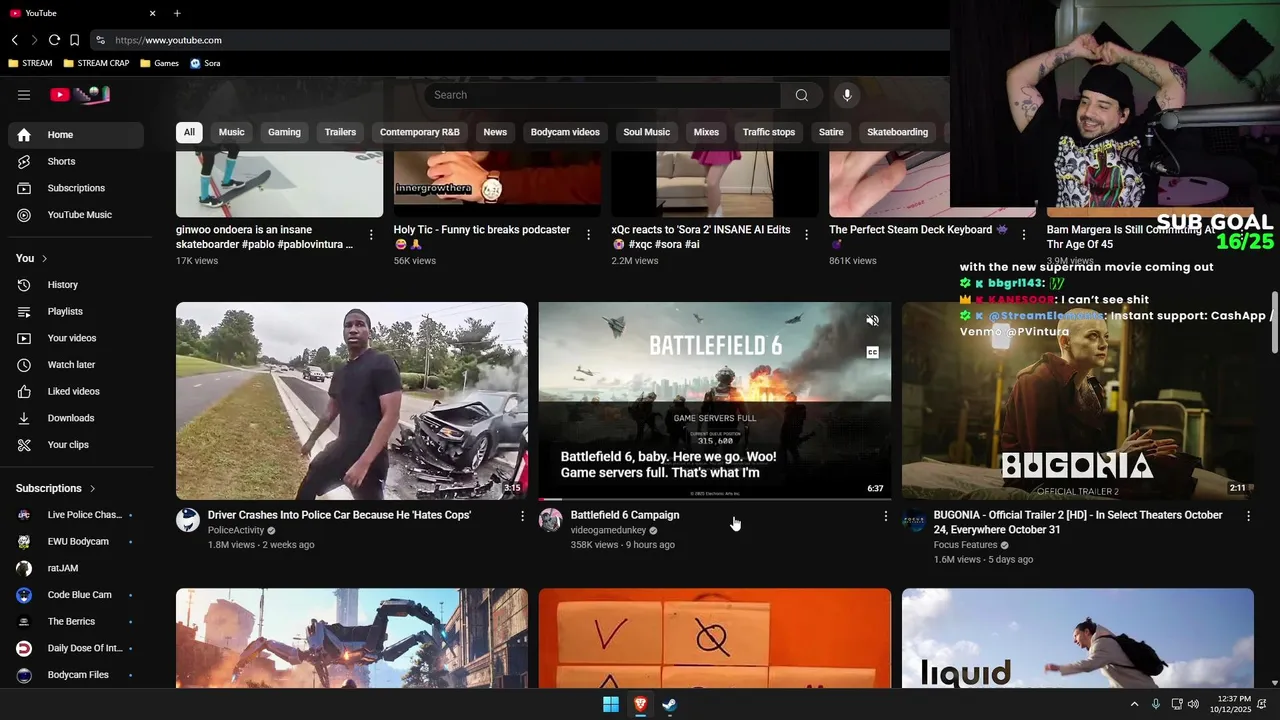The image size is (1280, 720).
Task: Open Your videos in the sidebar
Action: tap(76, 338)
